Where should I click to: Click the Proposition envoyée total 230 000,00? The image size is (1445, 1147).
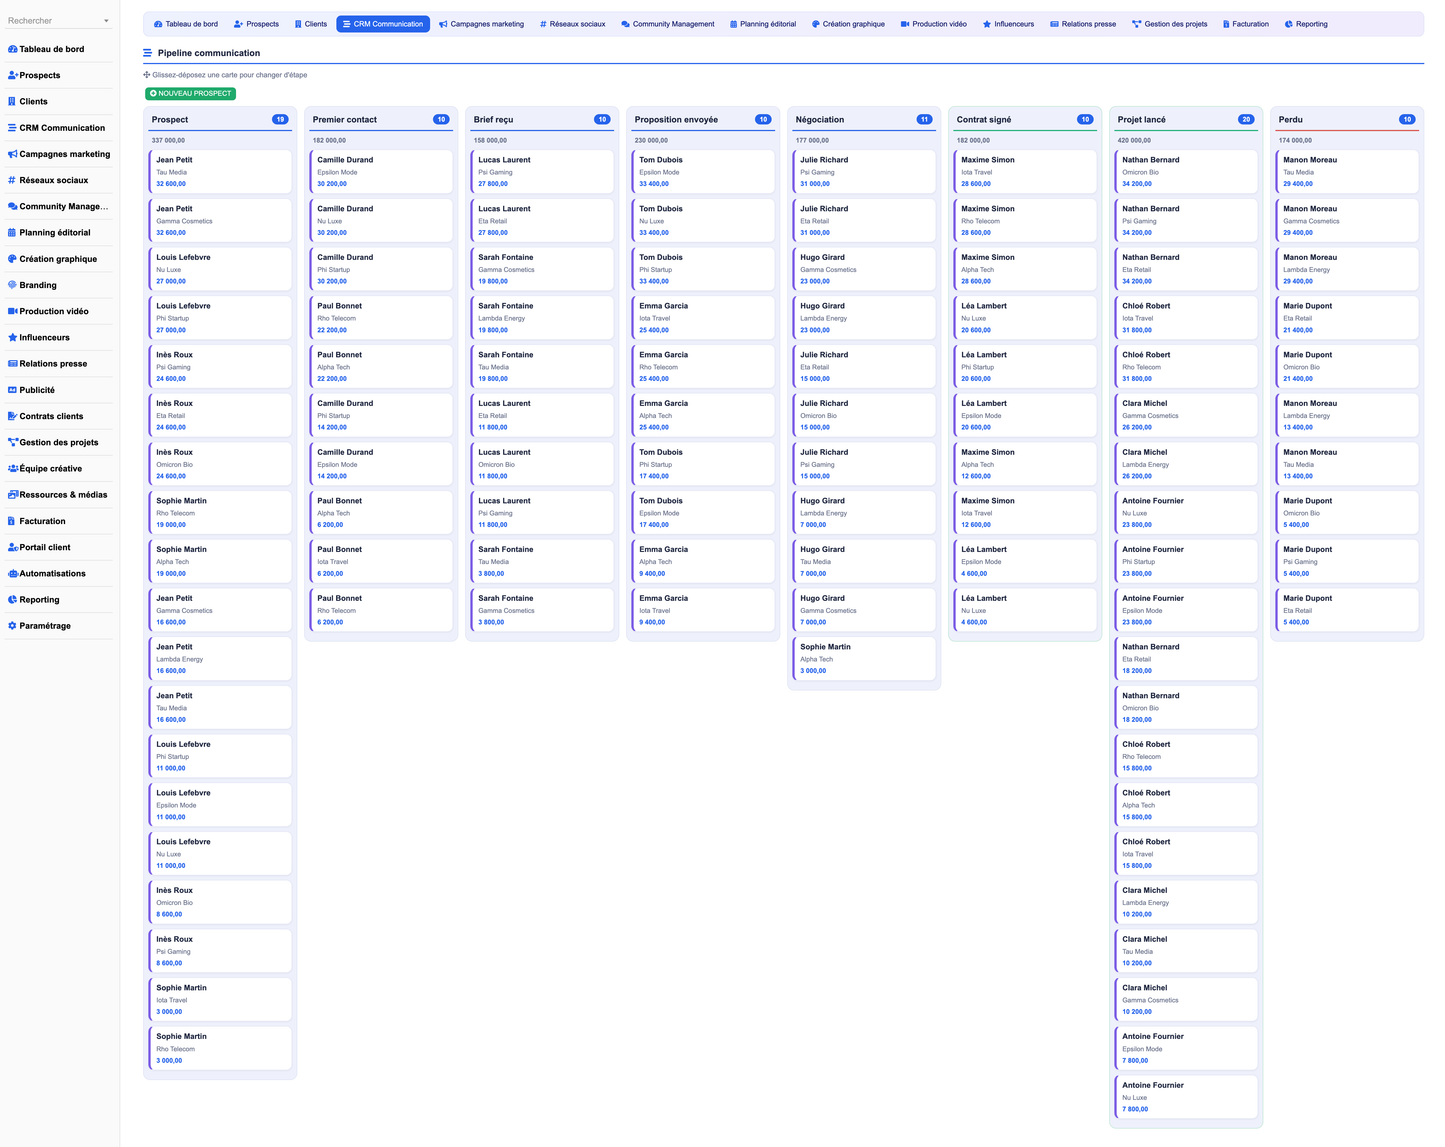point(652,140)
